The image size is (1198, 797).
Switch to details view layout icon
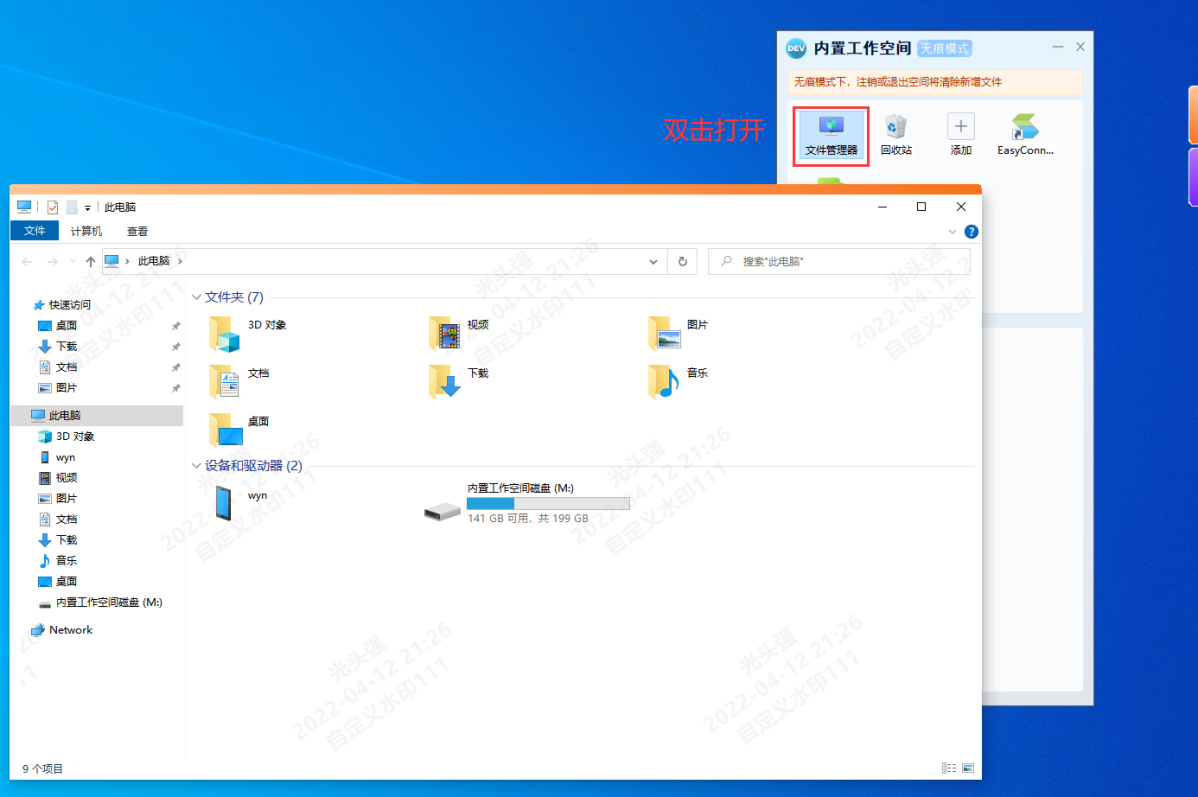949,768
